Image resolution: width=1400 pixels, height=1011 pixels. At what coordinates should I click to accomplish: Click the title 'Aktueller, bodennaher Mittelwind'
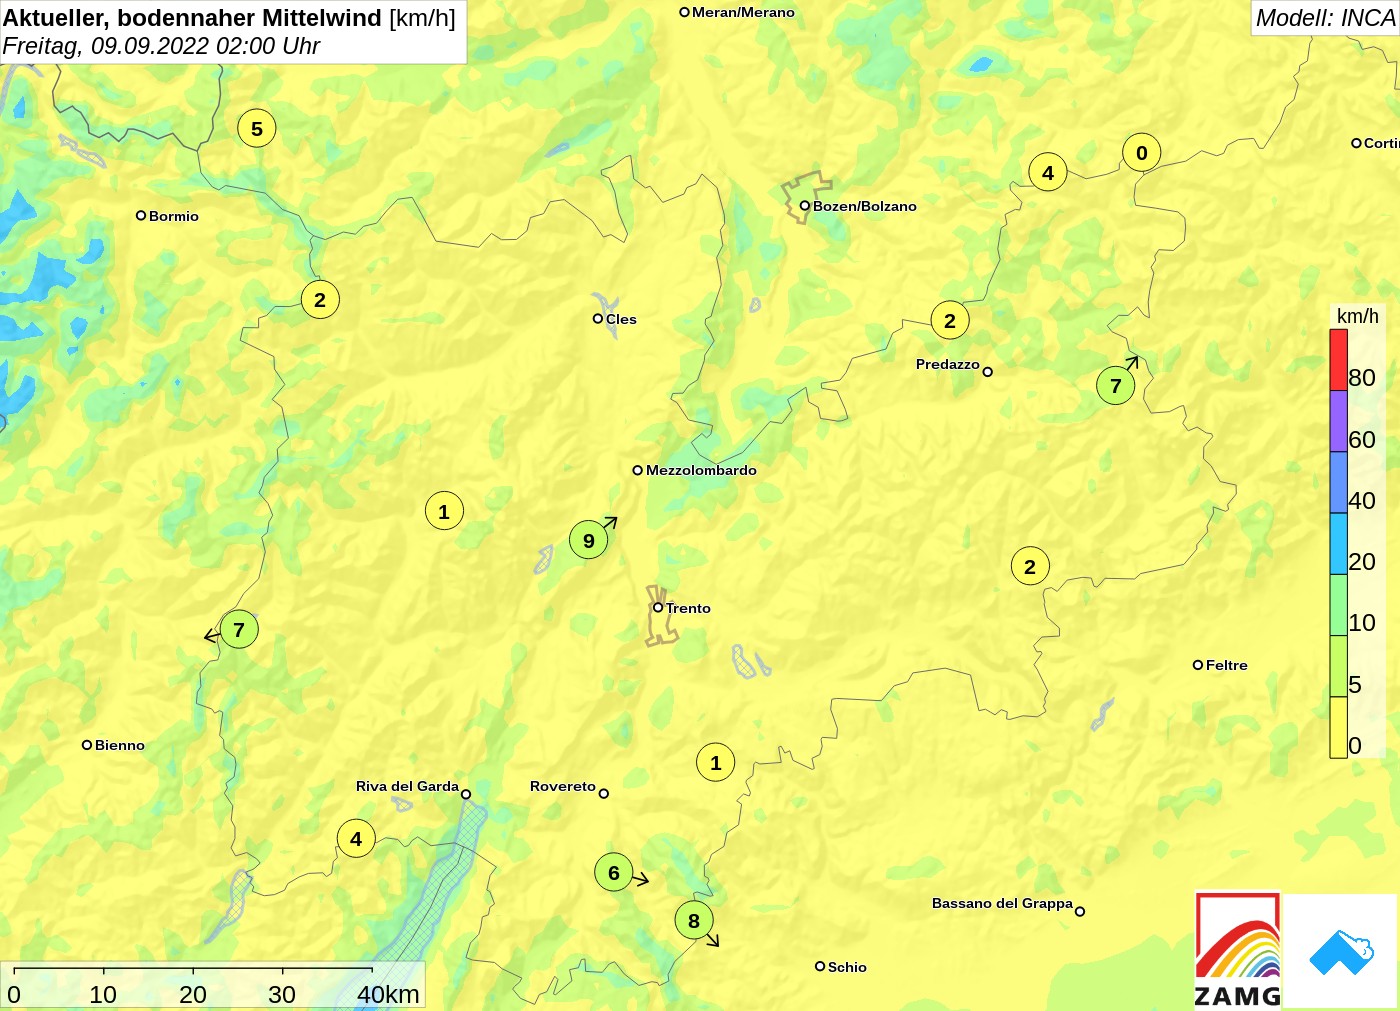[x=193, y=18]
